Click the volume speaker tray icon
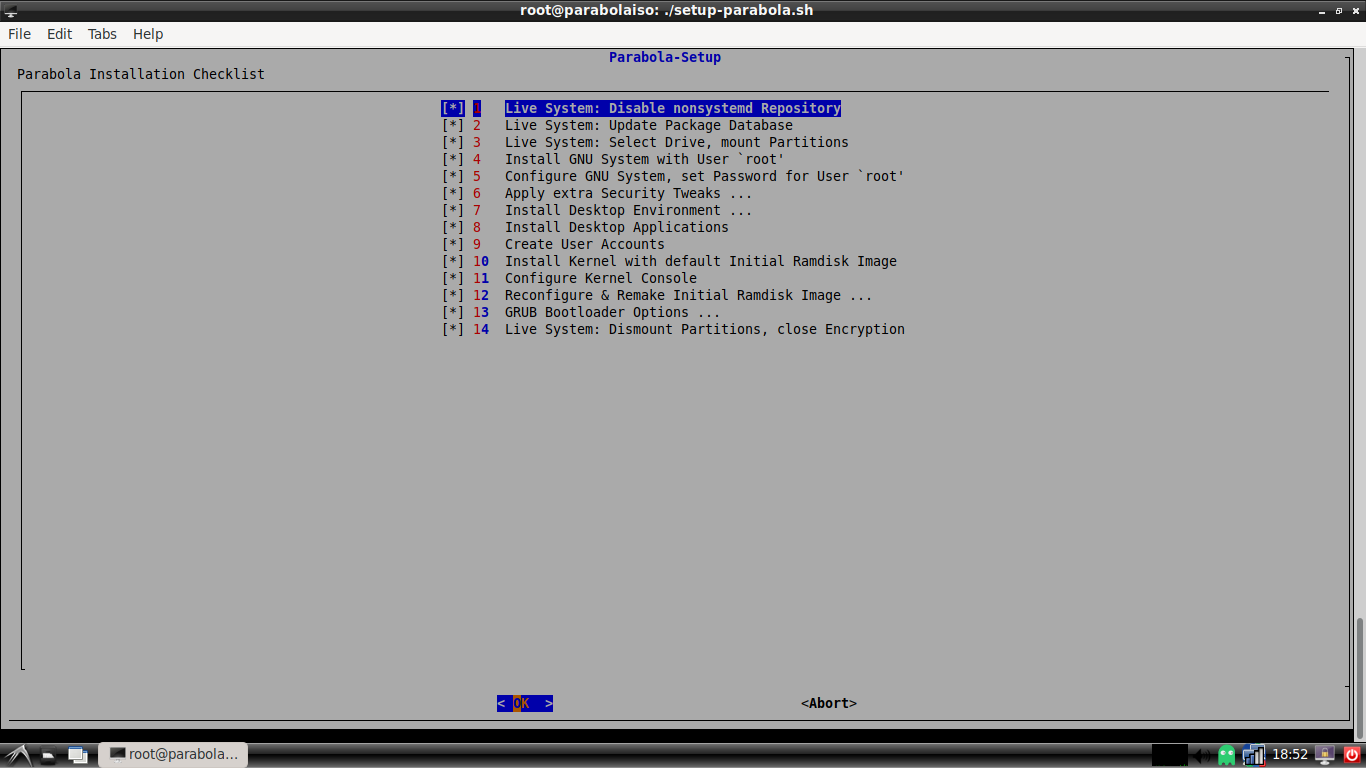This screenshot has width=1366, height=768. (x=1203, y=755)
